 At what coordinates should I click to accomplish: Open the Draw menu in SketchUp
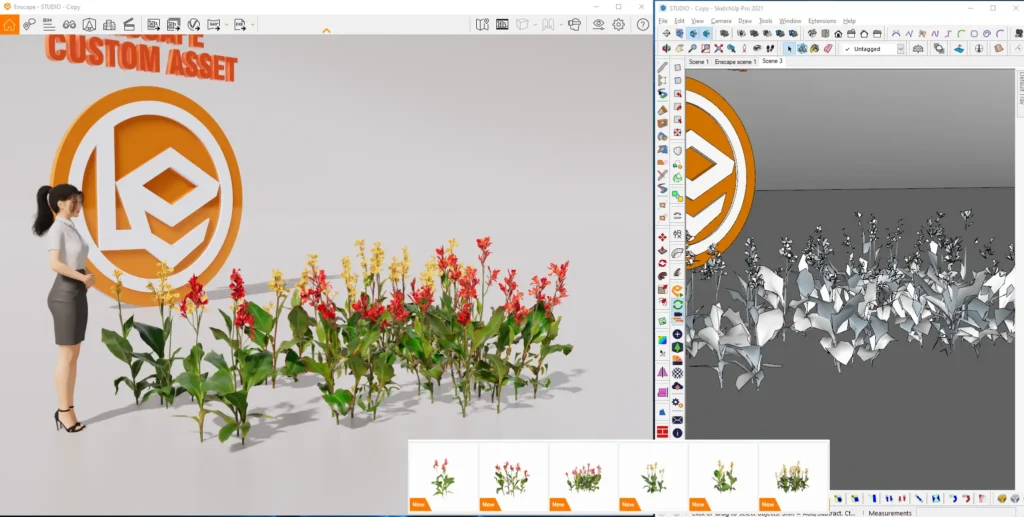coord(744,21)
